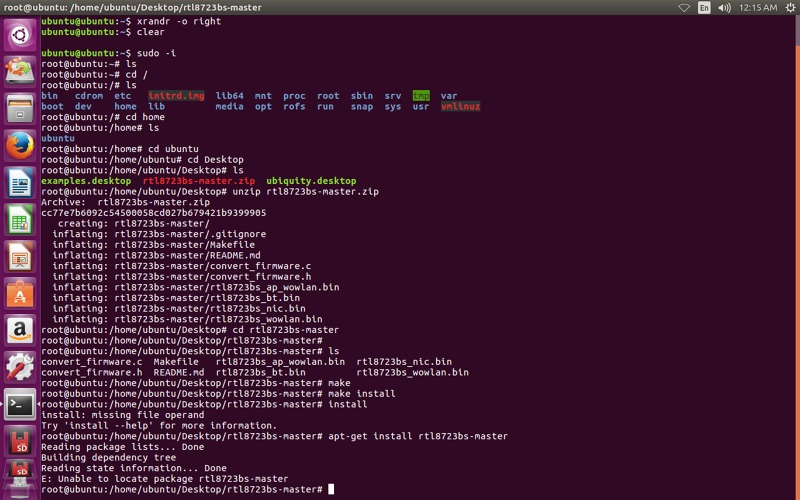Click the Amazon launcher icon
800x500 pixels.
coord(20,331)
